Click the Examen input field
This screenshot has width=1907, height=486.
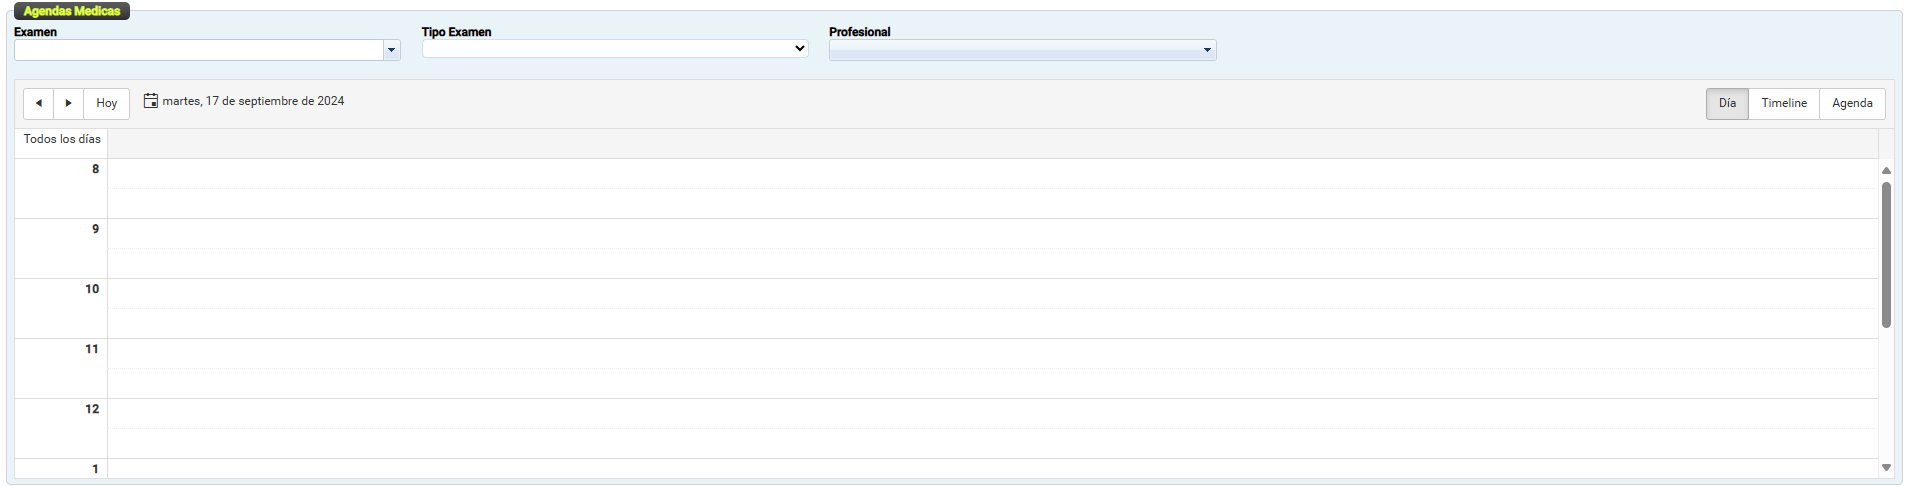198,50
